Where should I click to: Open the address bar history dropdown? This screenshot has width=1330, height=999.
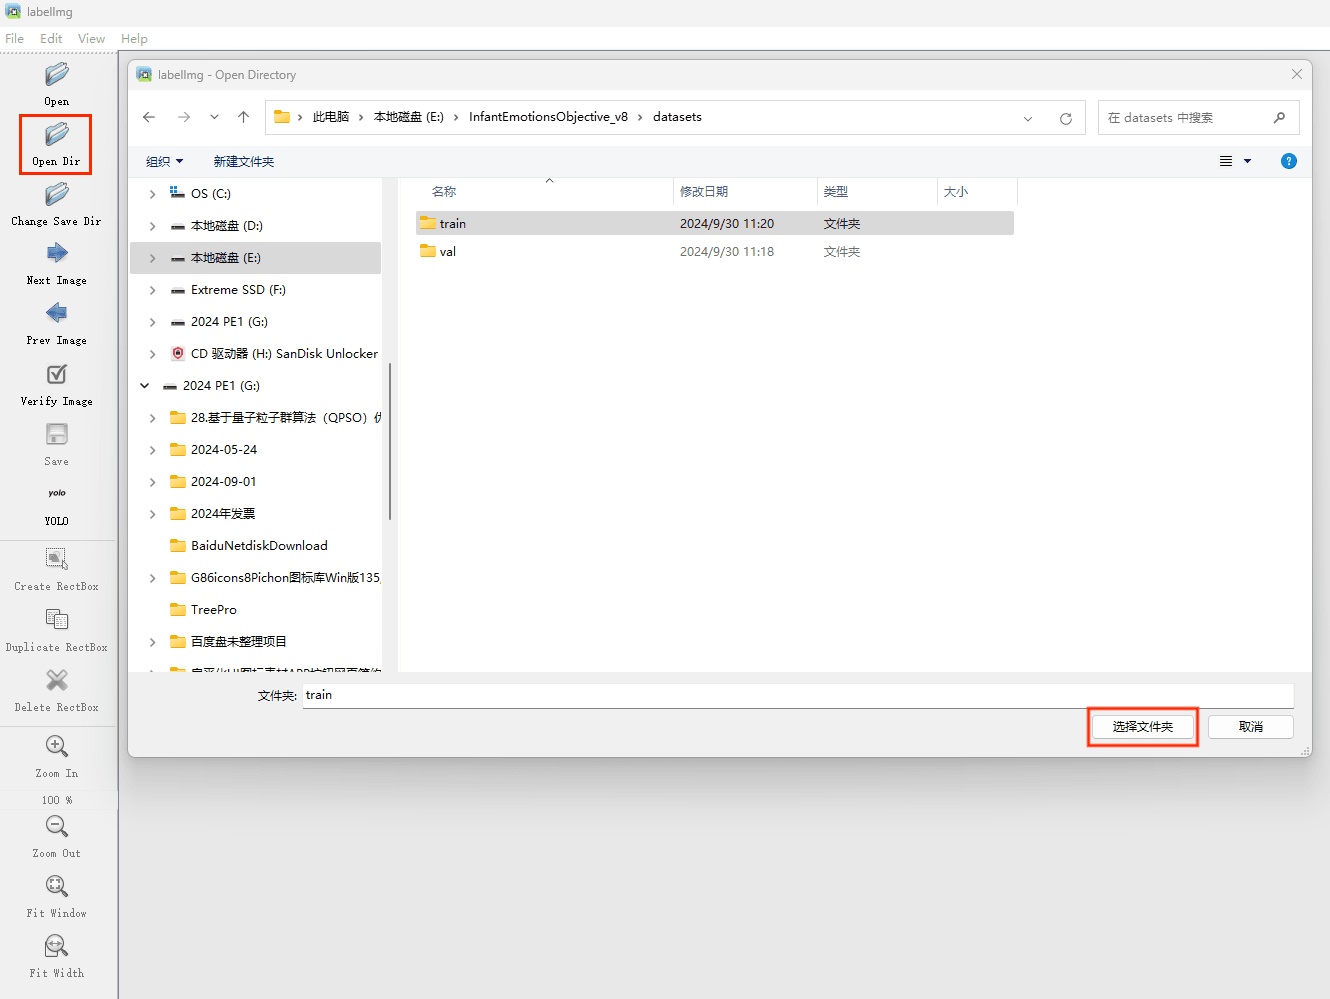tap(1028, 118)
